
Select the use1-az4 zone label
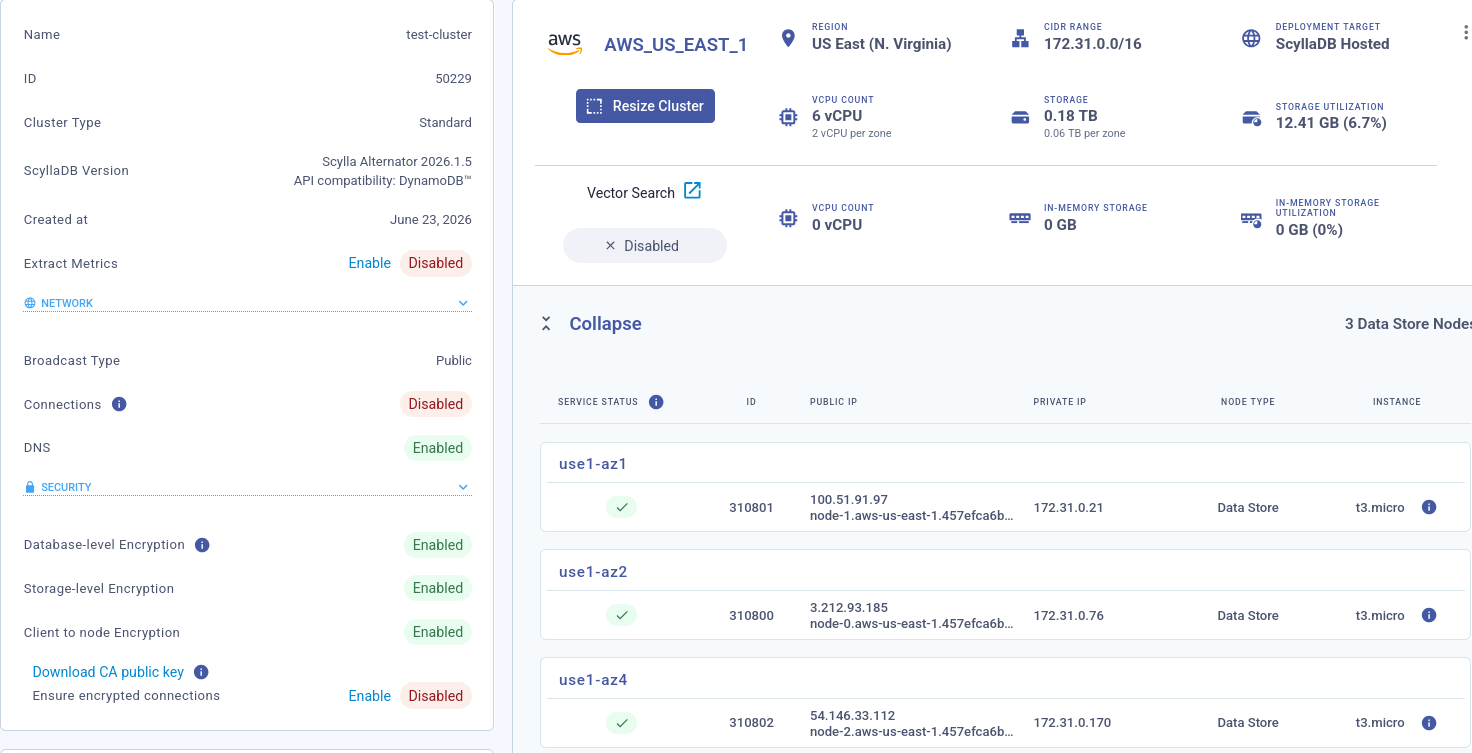(593, 680)
